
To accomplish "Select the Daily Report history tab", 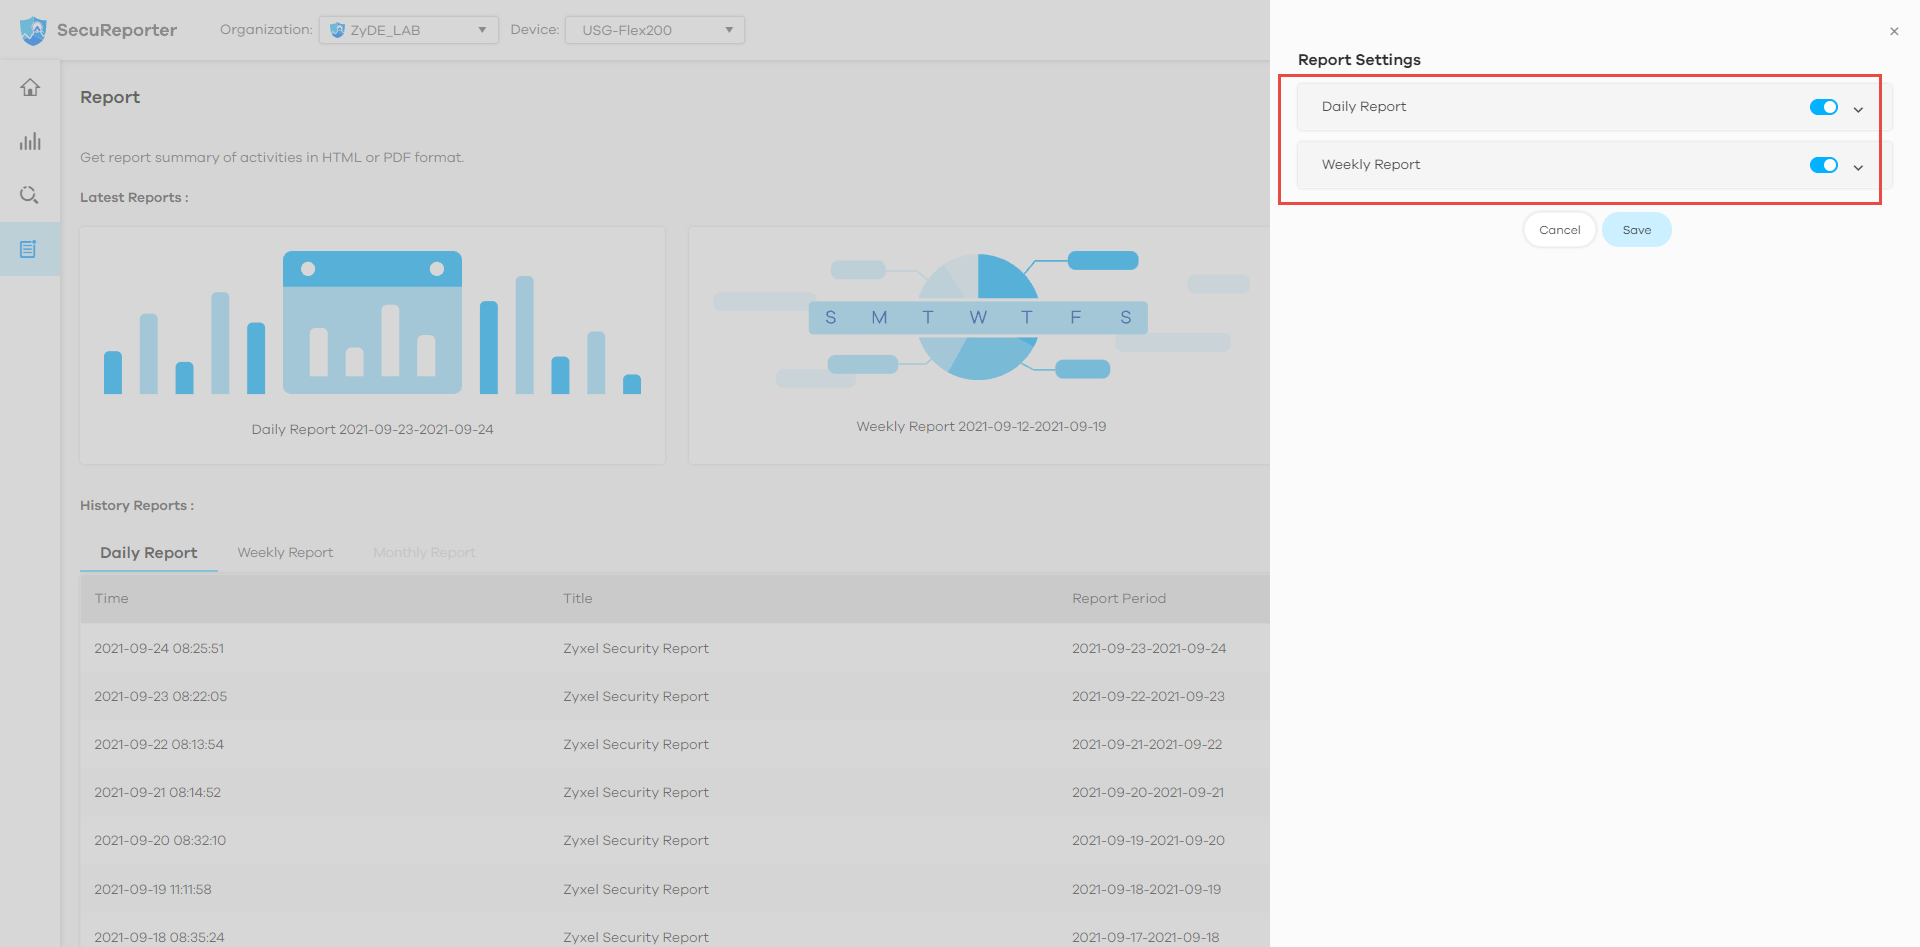I will pos(149,553).
